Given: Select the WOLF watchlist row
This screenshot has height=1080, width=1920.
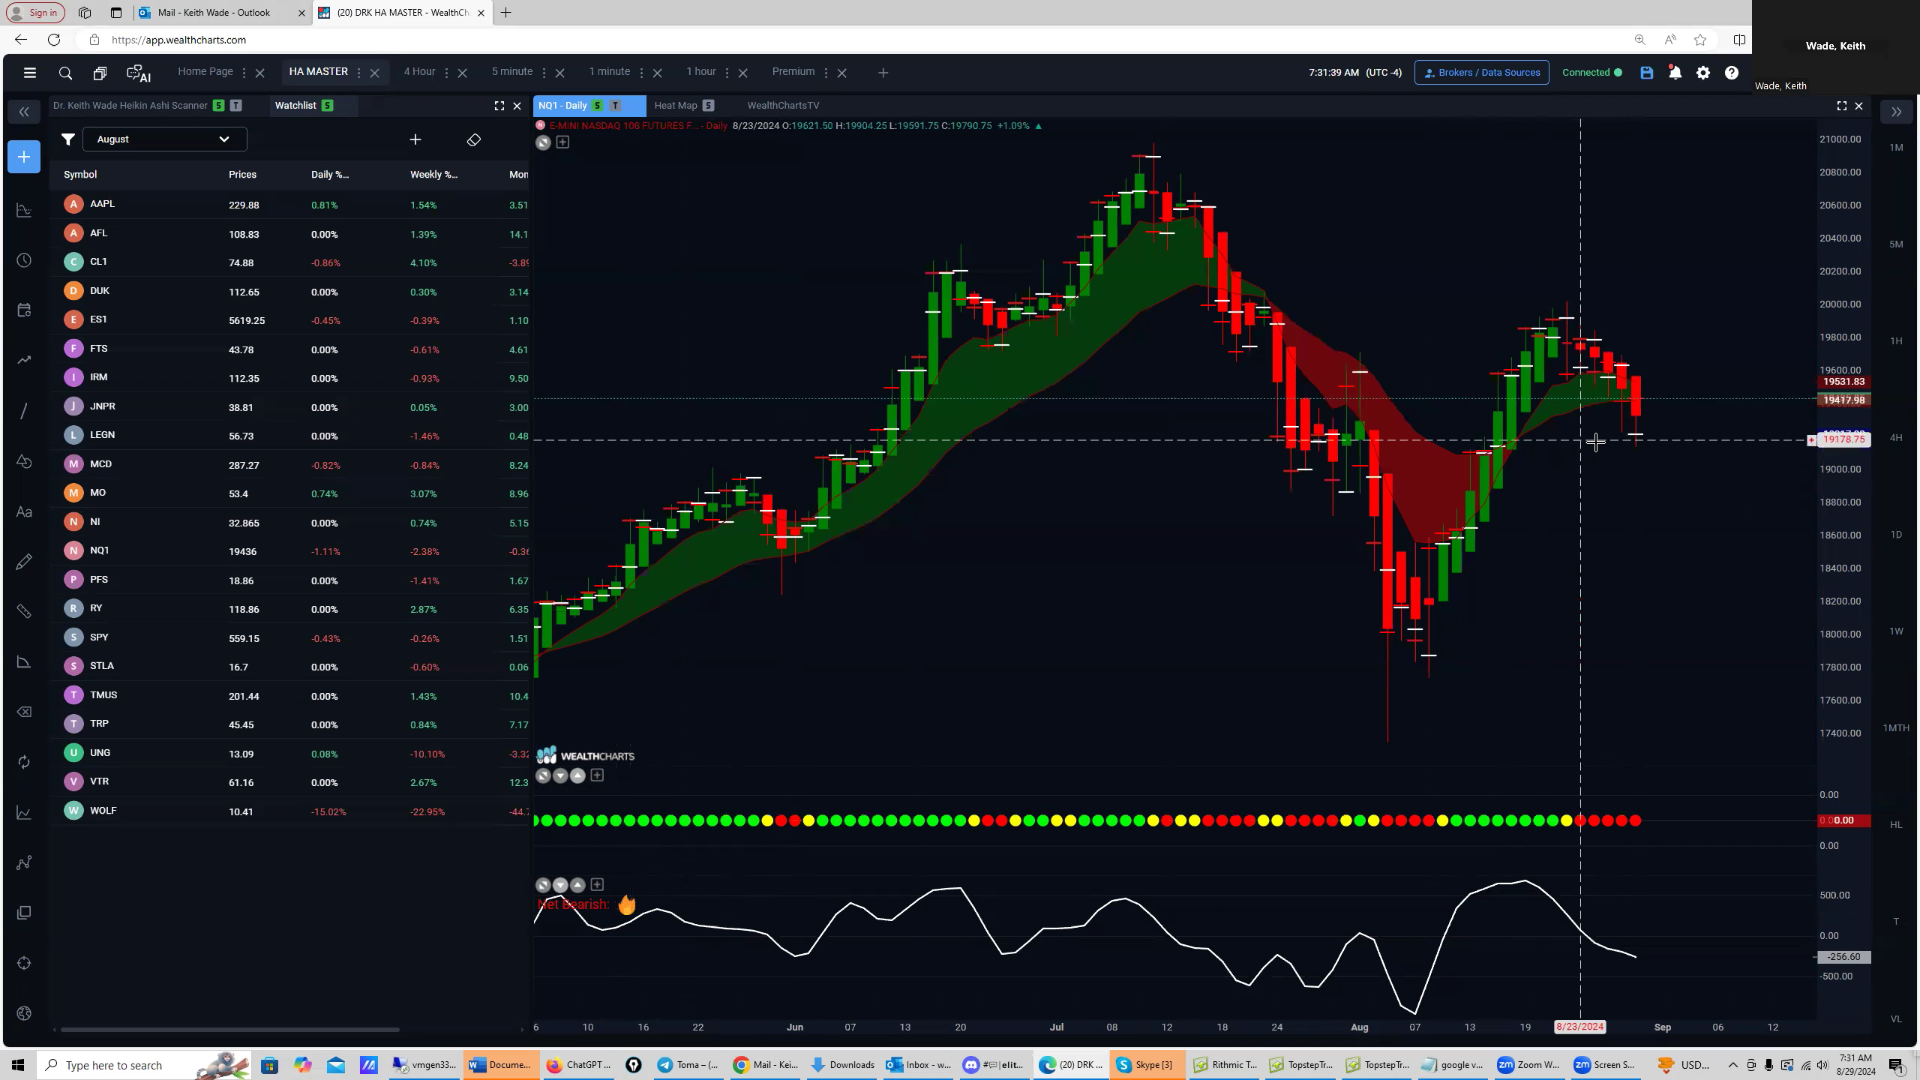Looking at the screenshot, I should (x=290, y=812).
